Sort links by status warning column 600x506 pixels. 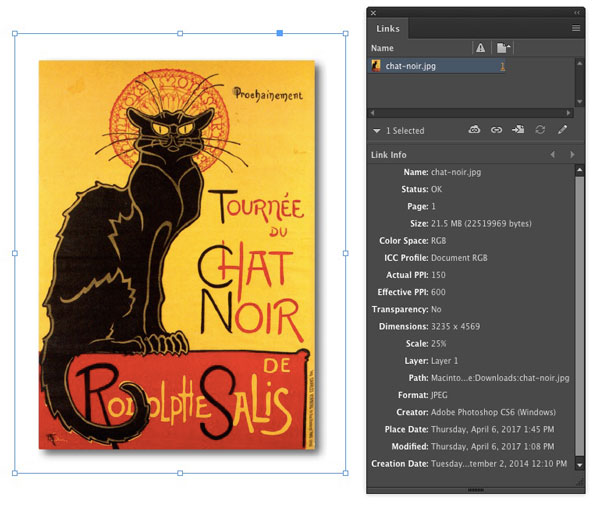tap(481, 48)
